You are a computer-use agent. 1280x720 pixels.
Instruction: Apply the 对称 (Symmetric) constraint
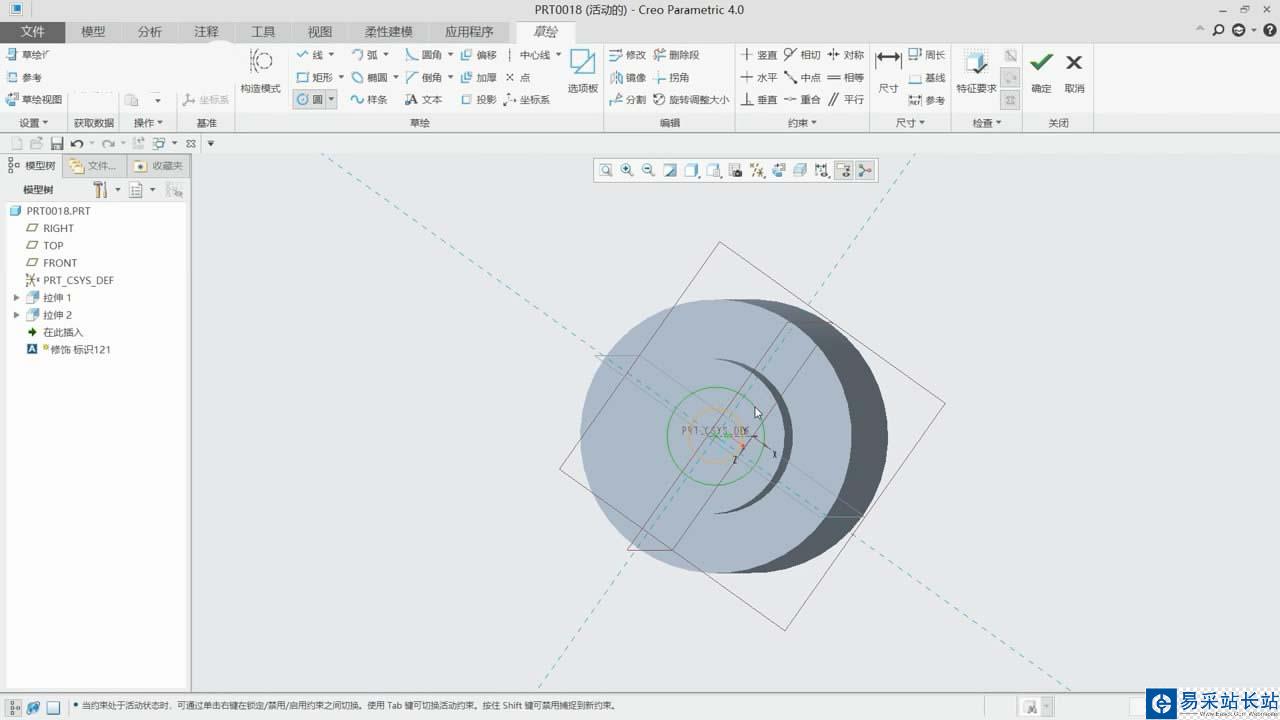coord(845,55)
